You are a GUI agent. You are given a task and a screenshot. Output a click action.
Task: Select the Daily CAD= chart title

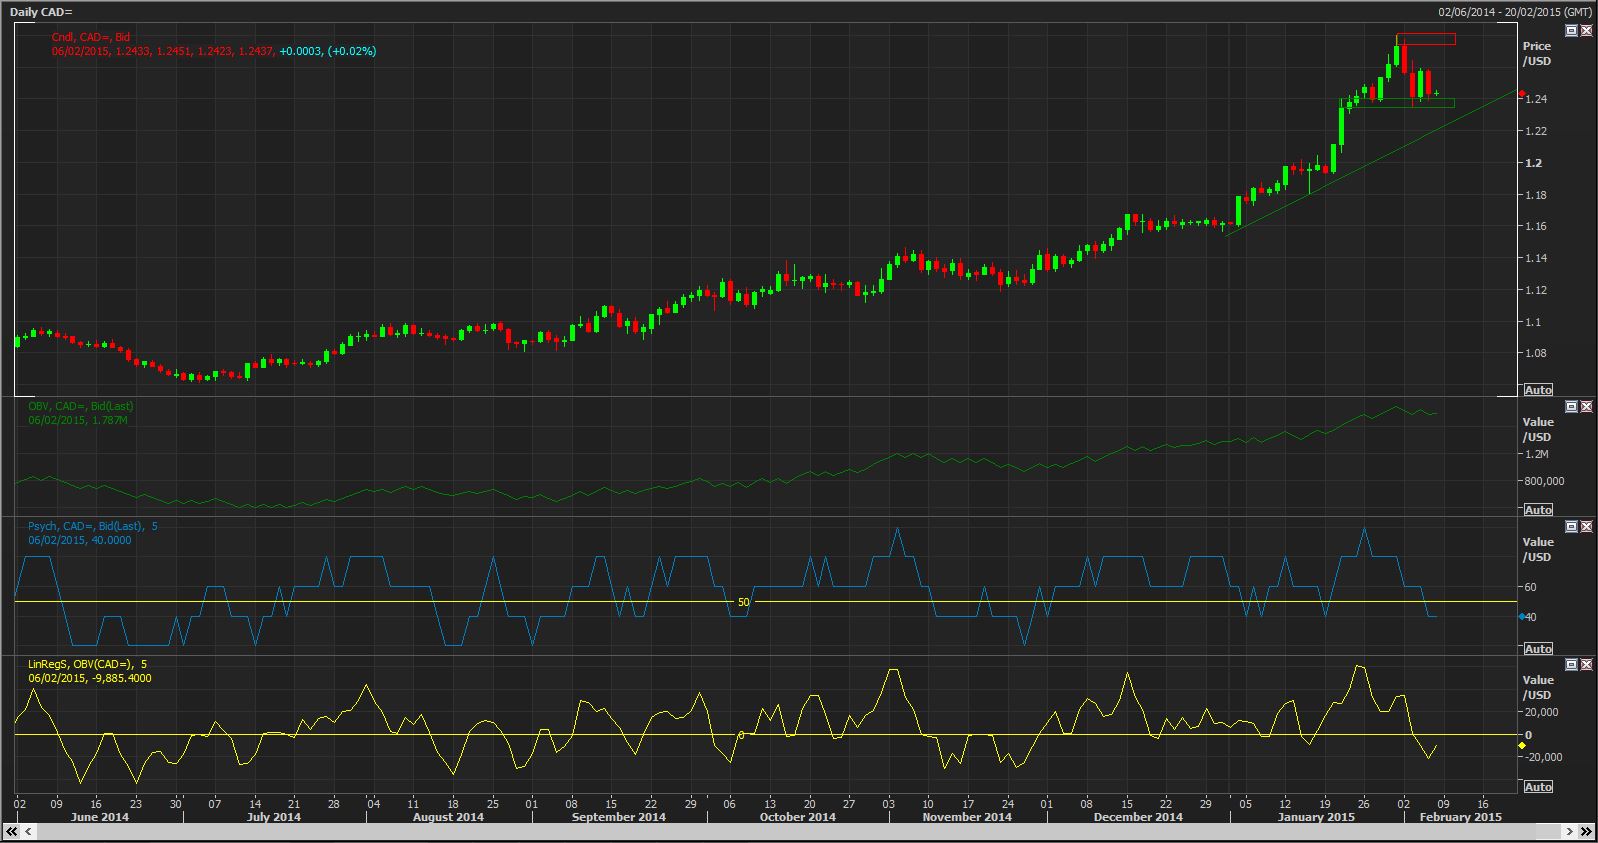point(42,12)
